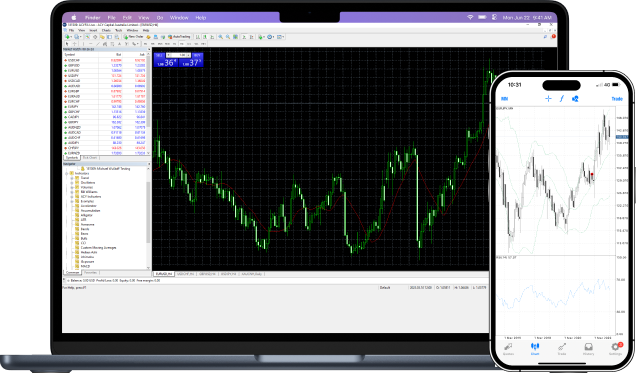Click the zoom in magnifier icon
Image resolution: width=636 pixels, height=373 pixels.
click(220, 37)
